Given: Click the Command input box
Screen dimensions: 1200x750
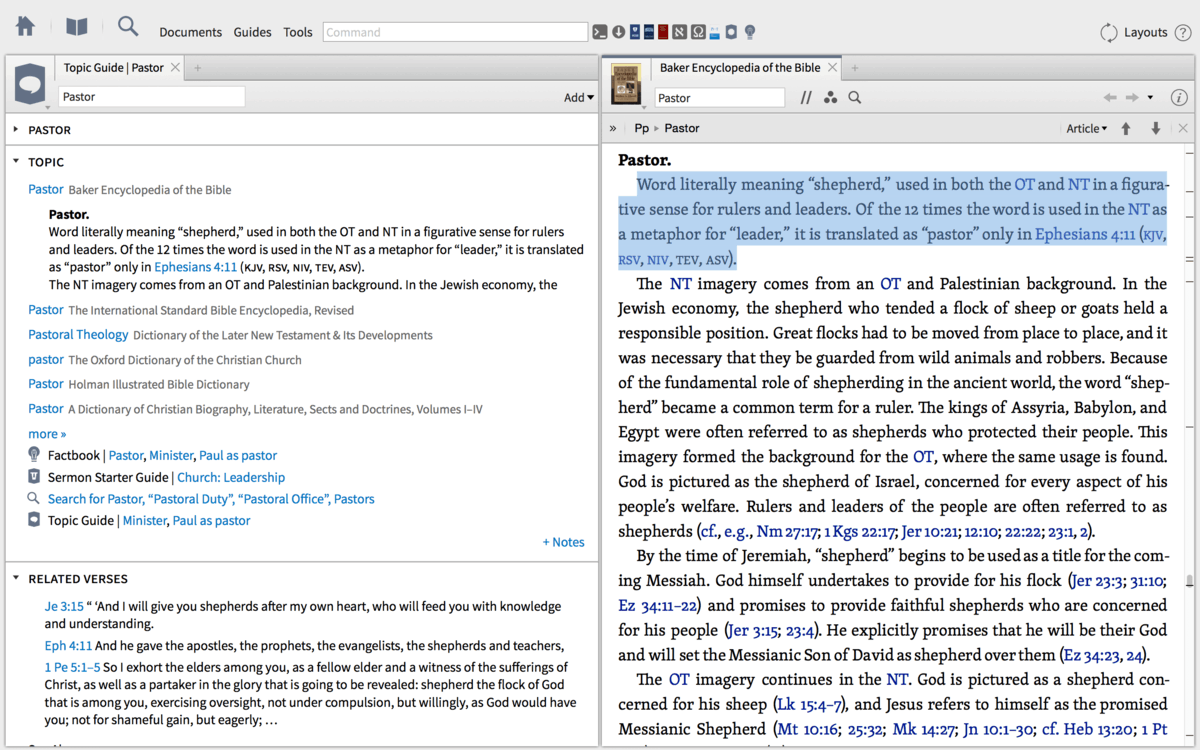Looking at the screenshot, I should 455,32.
